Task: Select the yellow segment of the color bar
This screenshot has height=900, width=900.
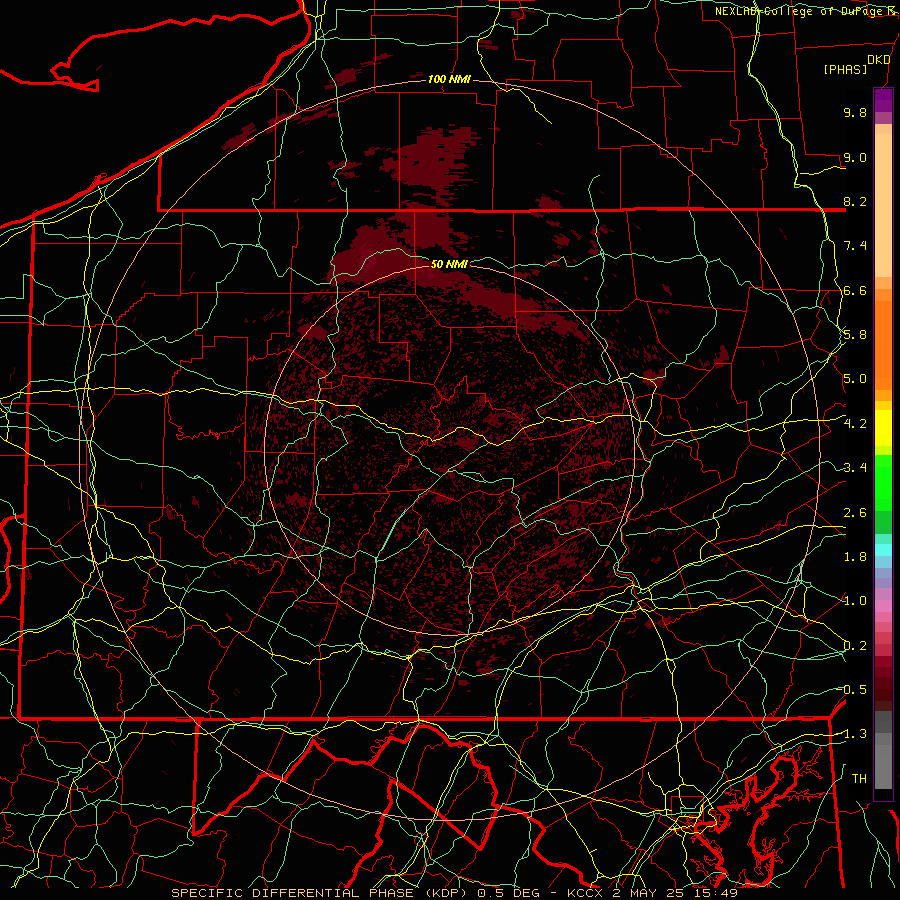Action: pyautogui.click(x=883, y=428)
